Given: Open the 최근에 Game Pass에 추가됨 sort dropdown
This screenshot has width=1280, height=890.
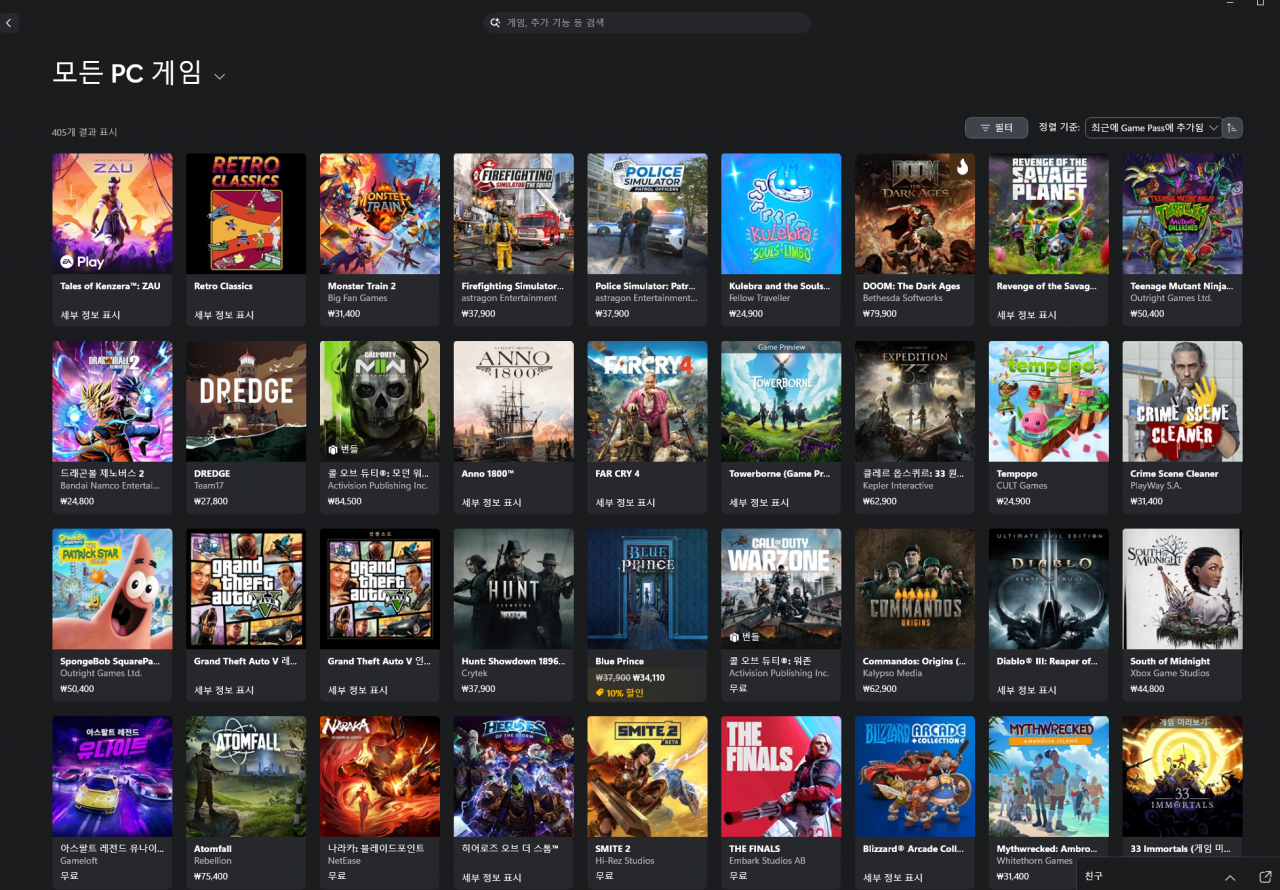Looking at the screenshot, I should point(1153,128).
